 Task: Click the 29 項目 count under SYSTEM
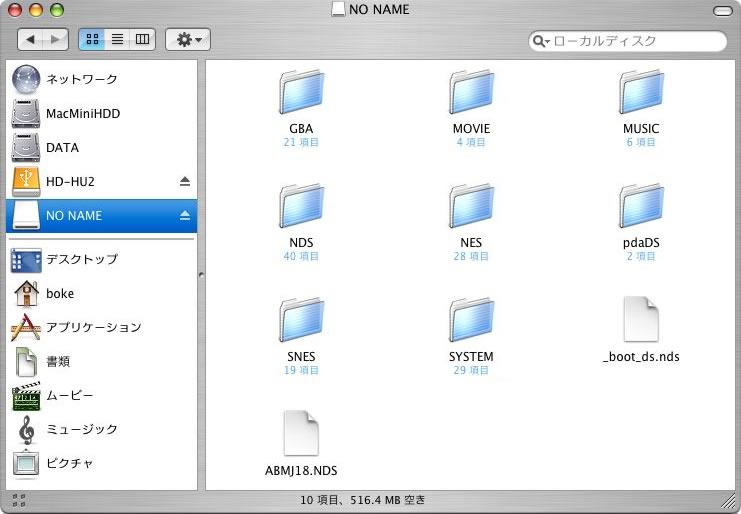click(471, 370)
